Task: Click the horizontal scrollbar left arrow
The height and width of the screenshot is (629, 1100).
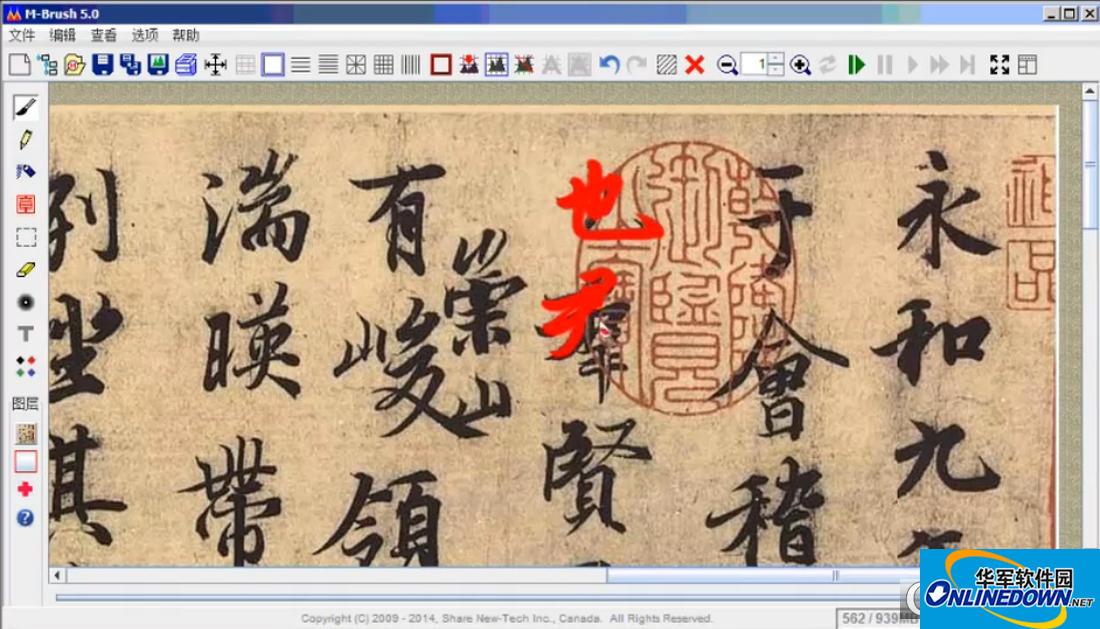Action: [58, 575]
